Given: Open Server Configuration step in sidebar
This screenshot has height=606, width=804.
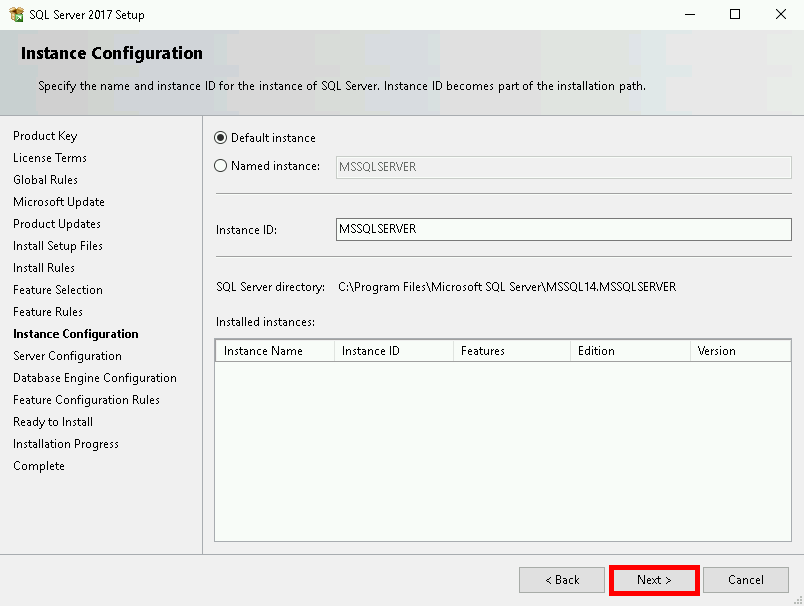Looking at the screenshot, I should click(67, 356).
